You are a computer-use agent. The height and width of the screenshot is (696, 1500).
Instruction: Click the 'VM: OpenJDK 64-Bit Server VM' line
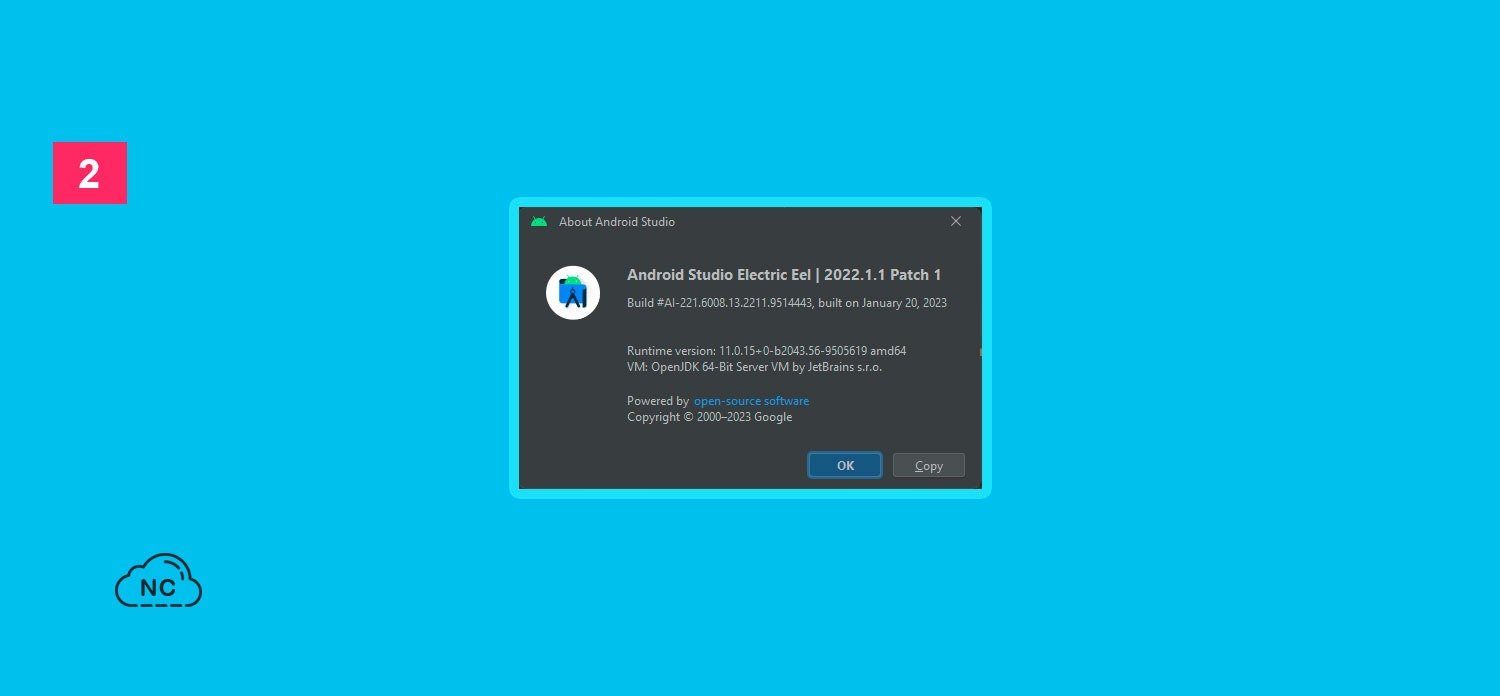[x=754, y=367]
